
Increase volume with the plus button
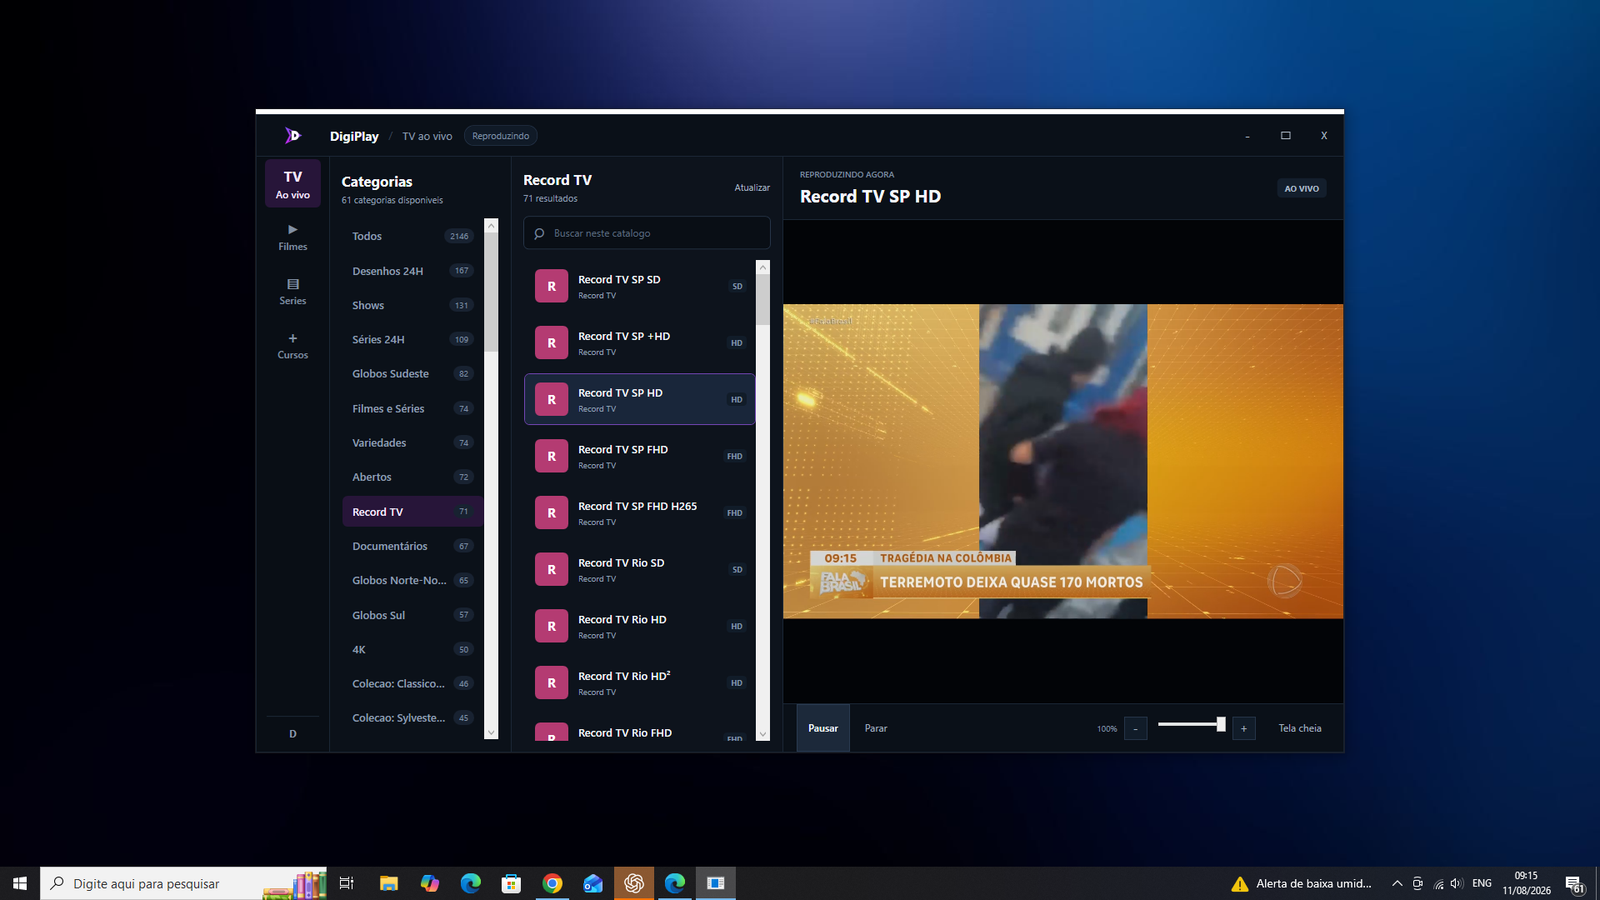coord(1244,729)
